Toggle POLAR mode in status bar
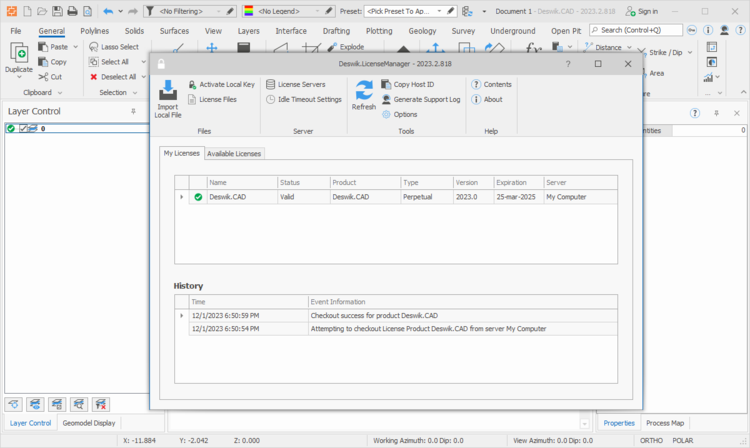The image size is (750, 448). (683, 440)
